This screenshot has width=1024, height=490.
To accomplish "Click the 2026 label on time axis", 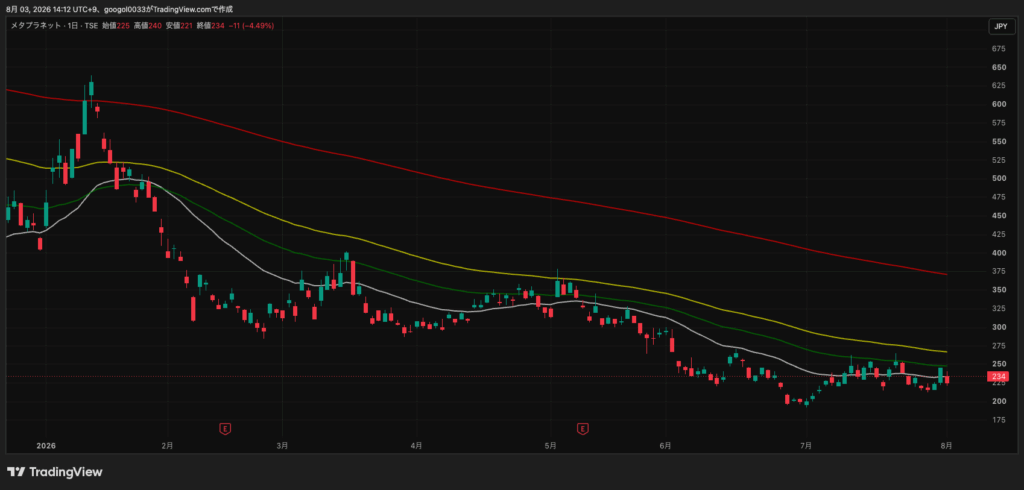I will [x=46, y=446].
